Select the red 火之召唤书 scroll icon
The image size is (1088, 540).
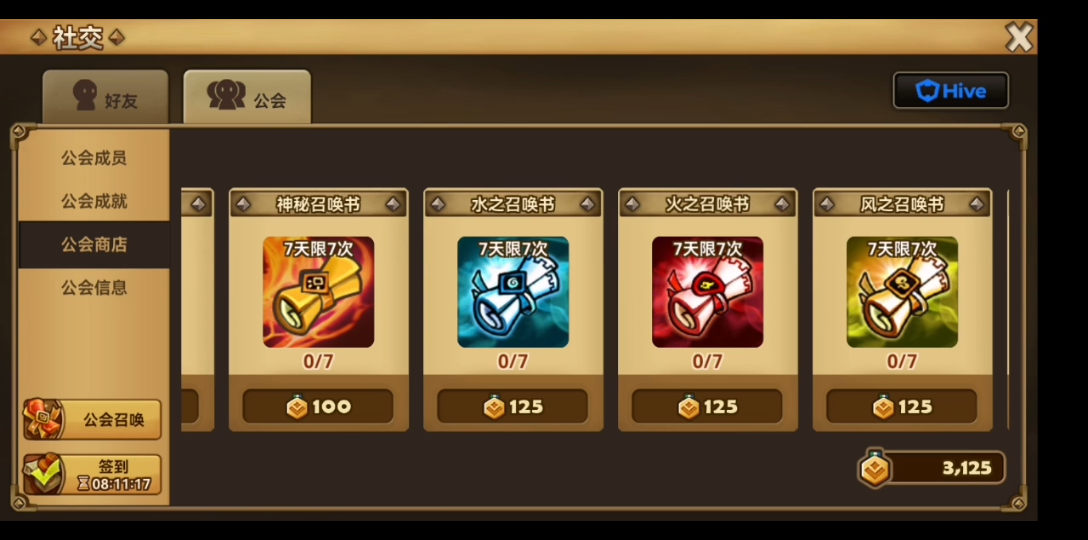coord(707,292)
